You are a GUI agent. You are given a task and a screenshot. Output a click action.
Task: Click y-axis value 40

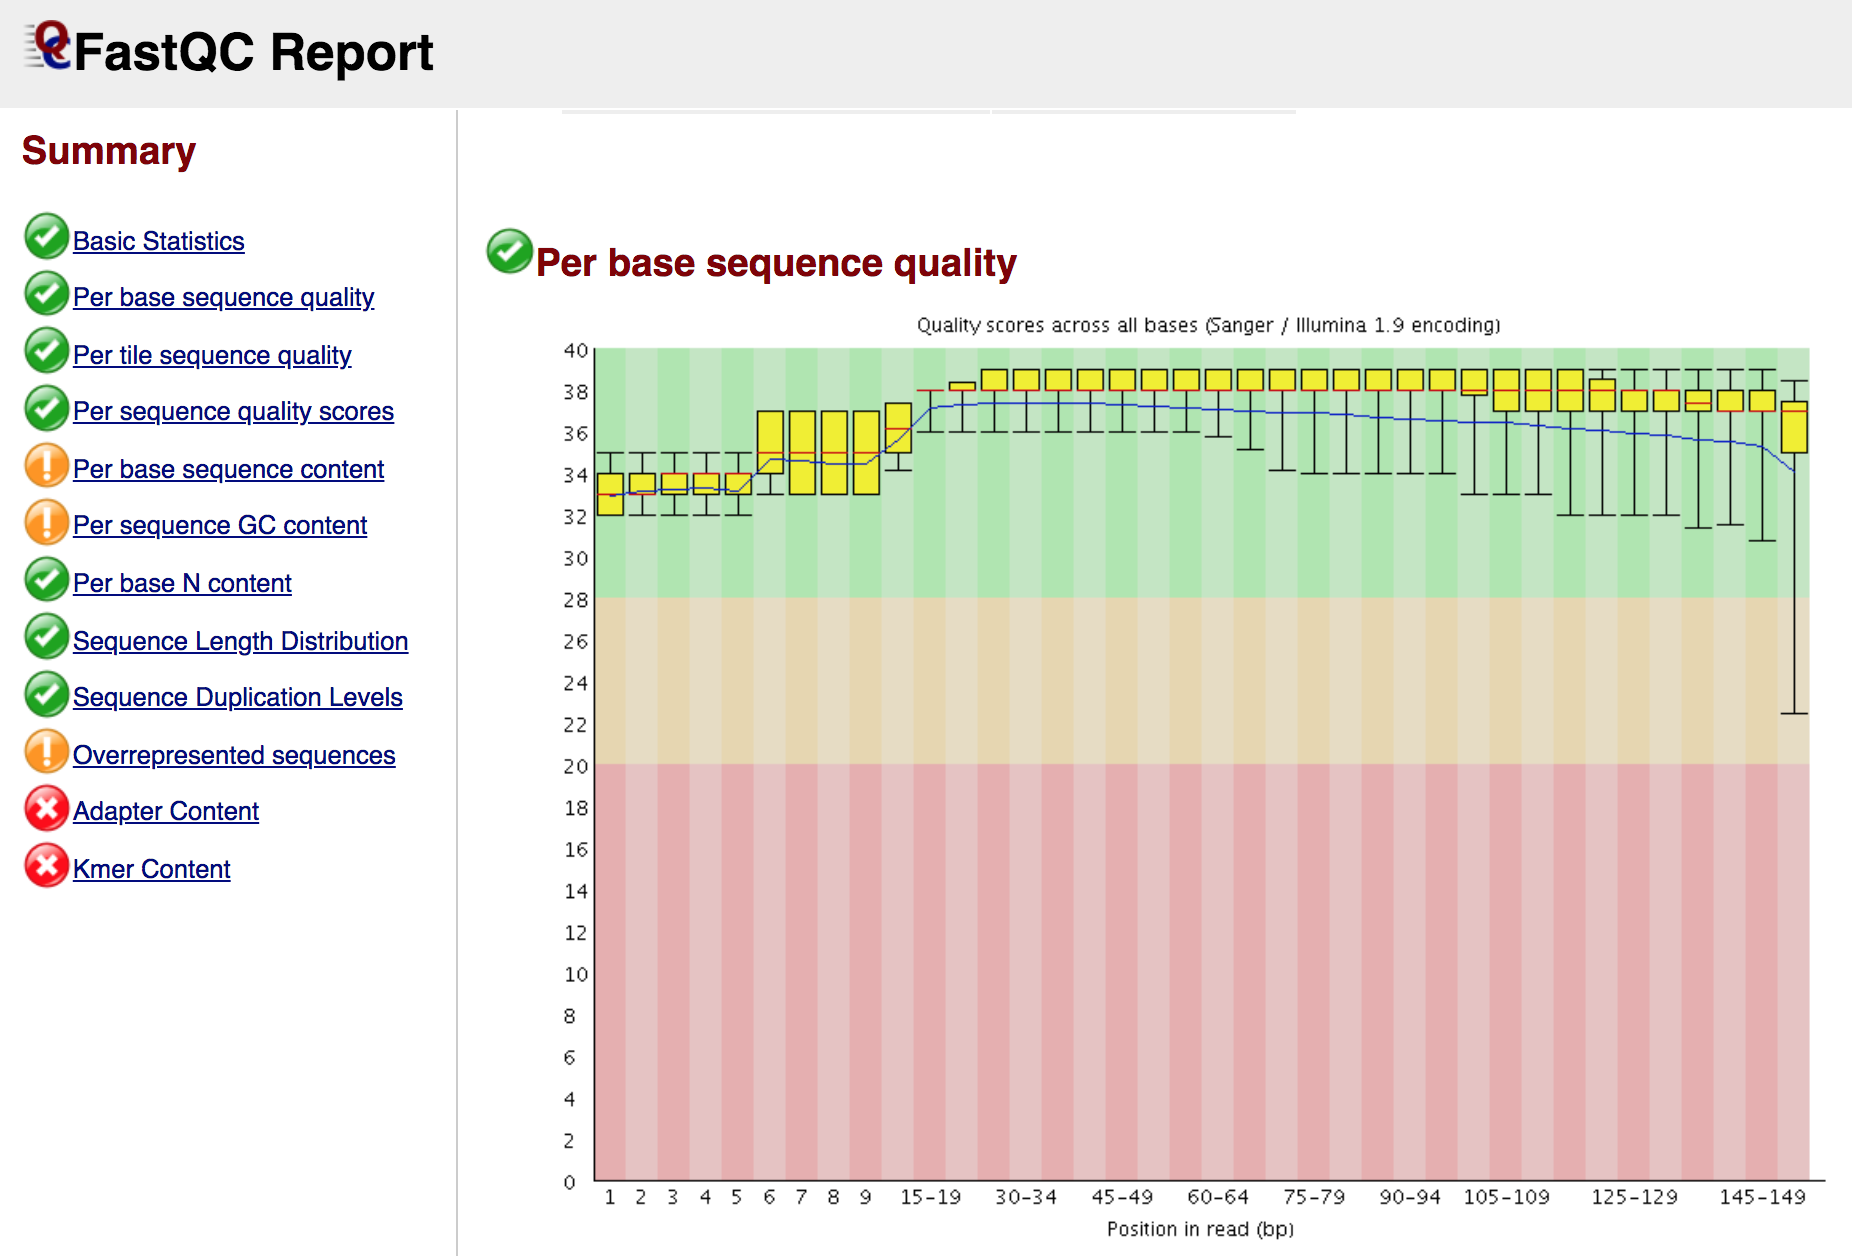pos(576,350)
